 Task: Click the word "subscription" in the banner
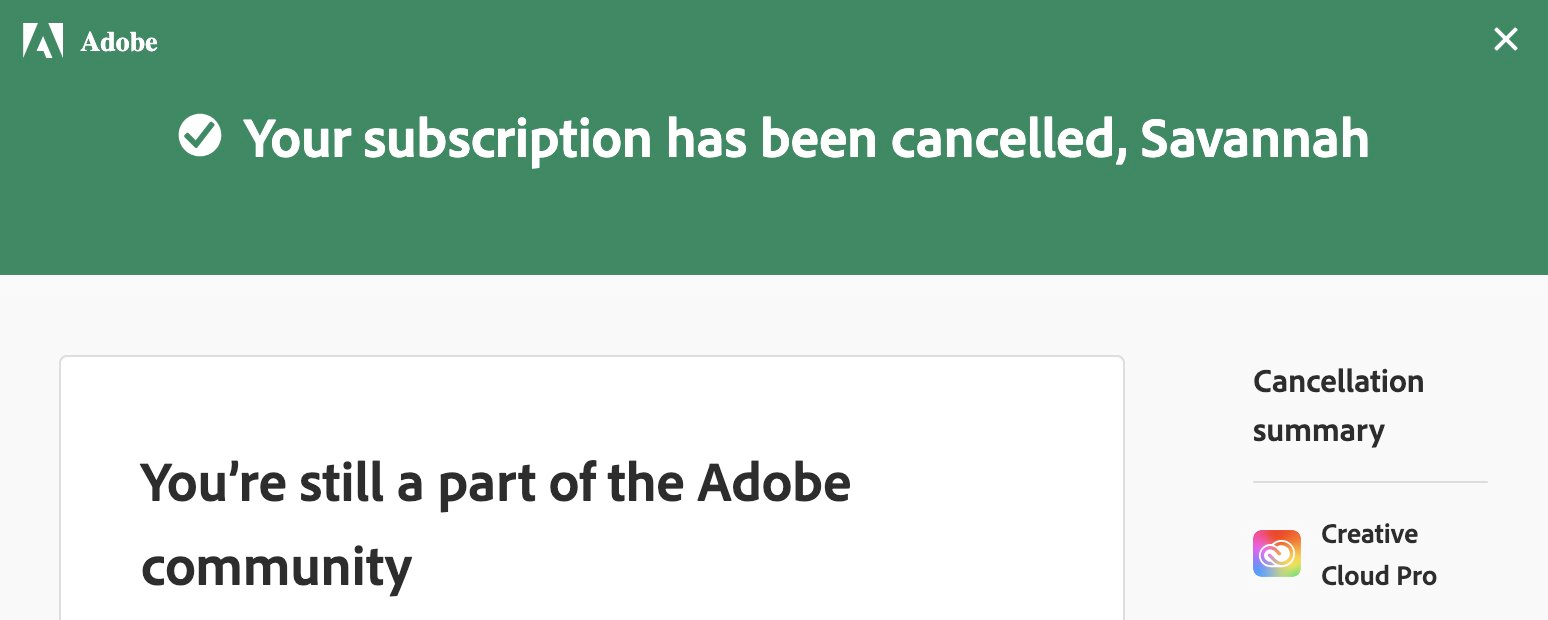507,138
